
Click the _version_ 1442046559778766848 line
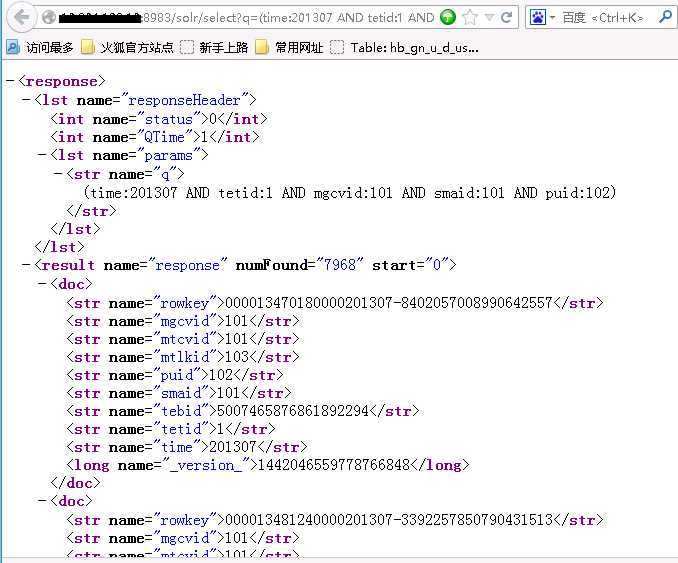pos(268,465)
